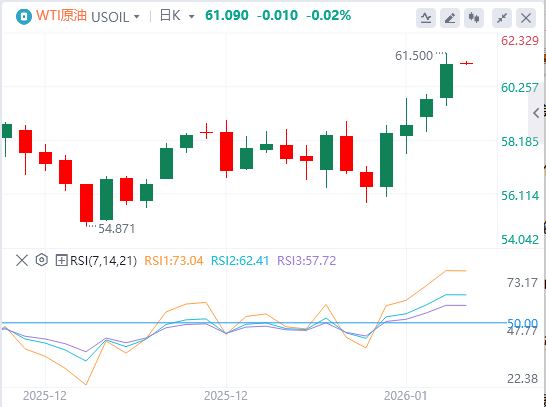The height and width of the screenshot is (407, 546).
Task: Expand the side panel with the left chevron
Action: 537,113
